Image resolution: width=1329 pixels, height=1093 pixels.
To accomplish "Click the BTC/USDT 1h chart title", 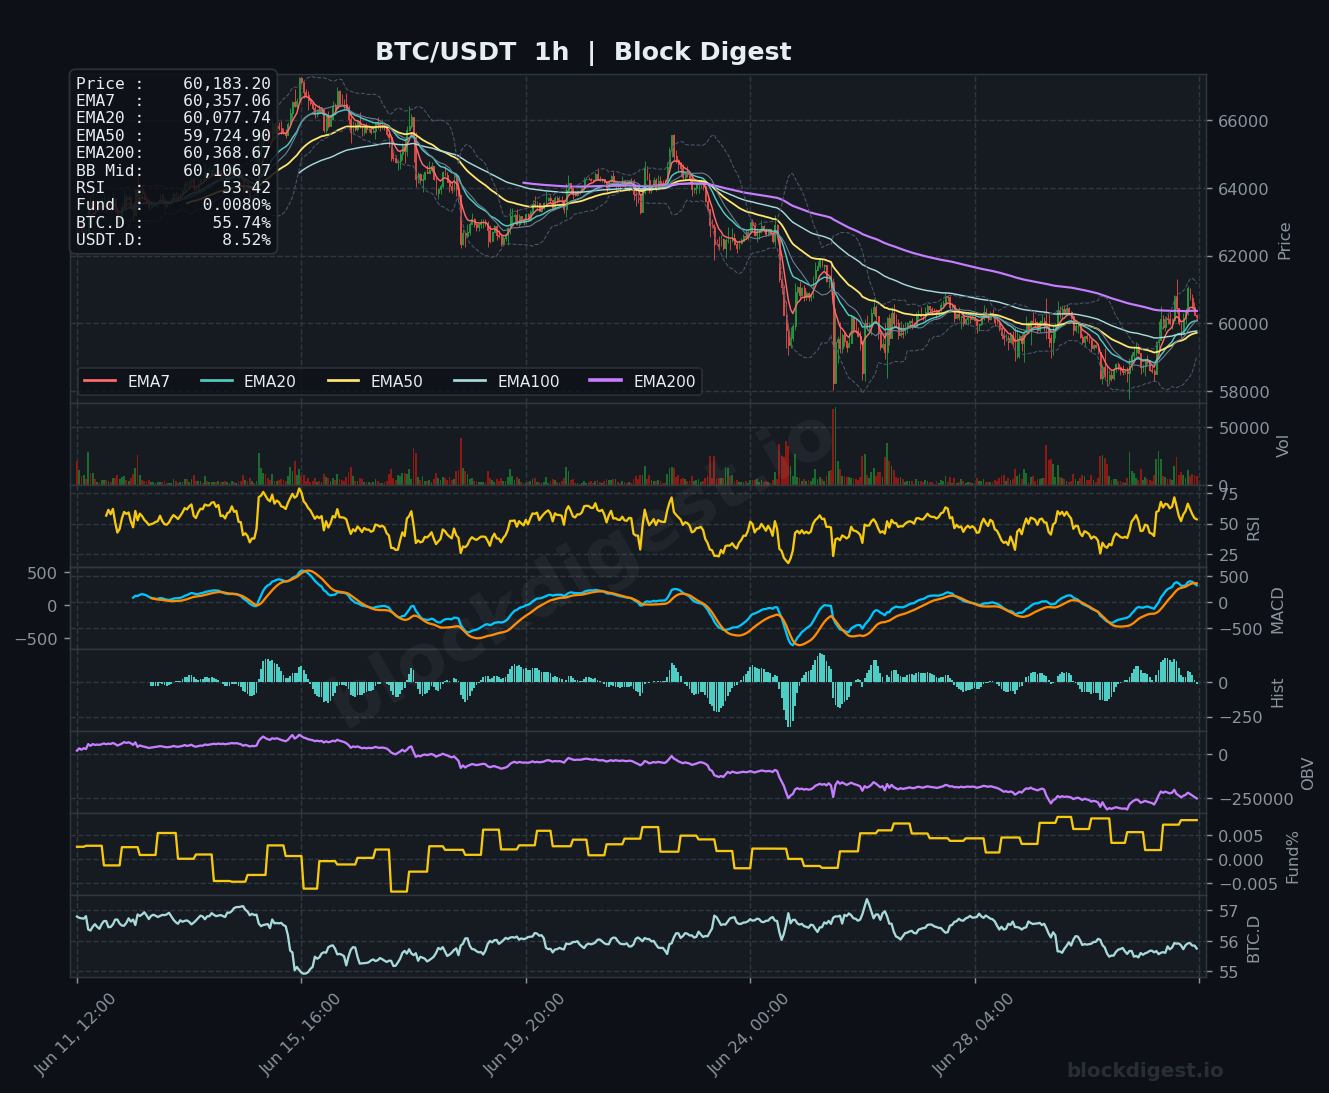I will [583, 52].
